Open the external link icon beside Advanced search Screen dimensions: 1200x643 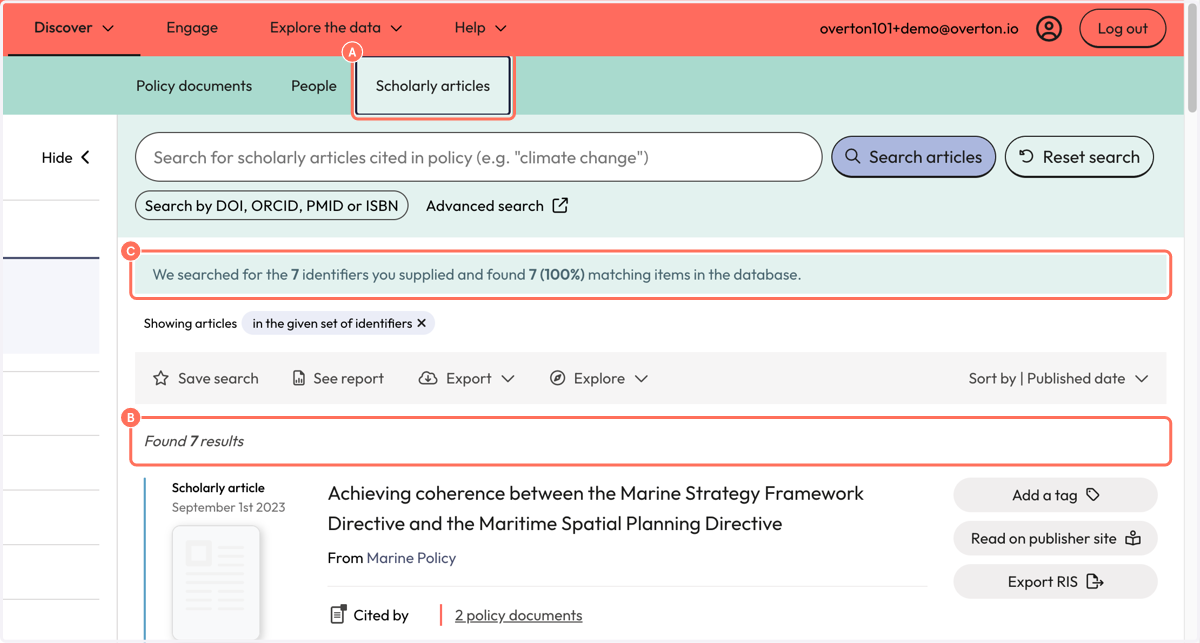click(560, 205)
